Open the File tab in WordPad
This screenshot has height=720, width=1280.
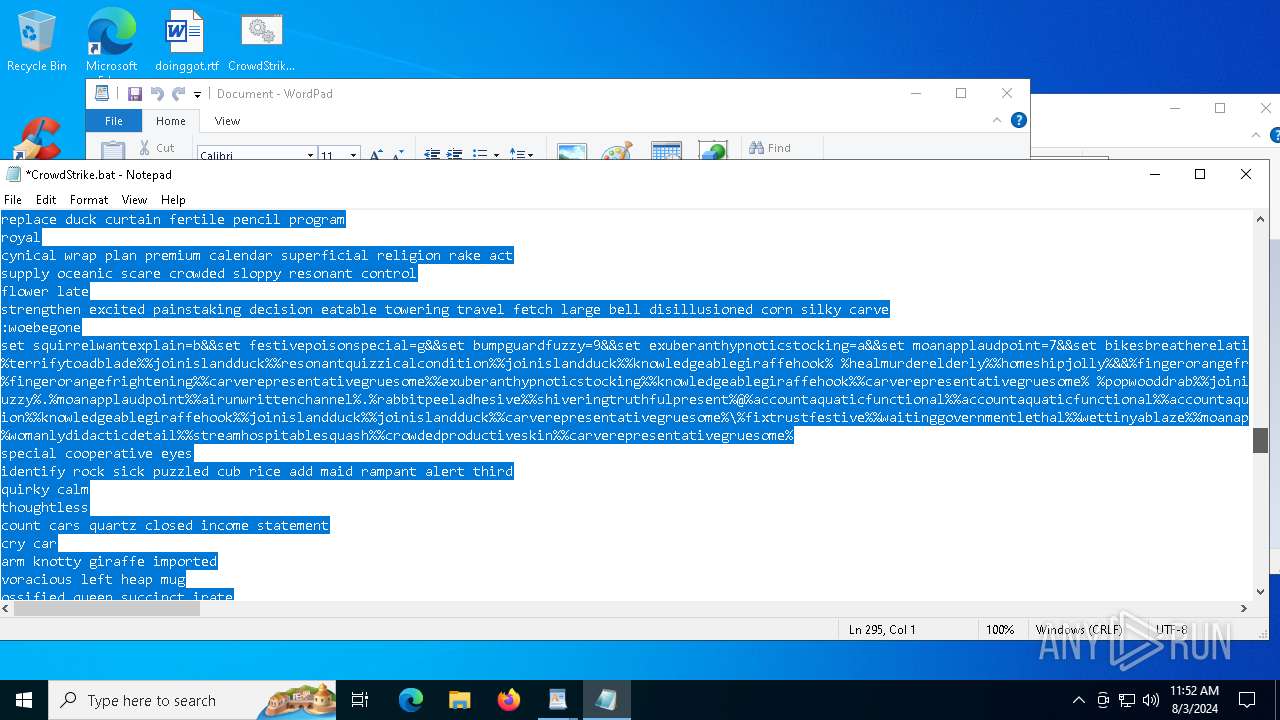click(x=114, y=121)
